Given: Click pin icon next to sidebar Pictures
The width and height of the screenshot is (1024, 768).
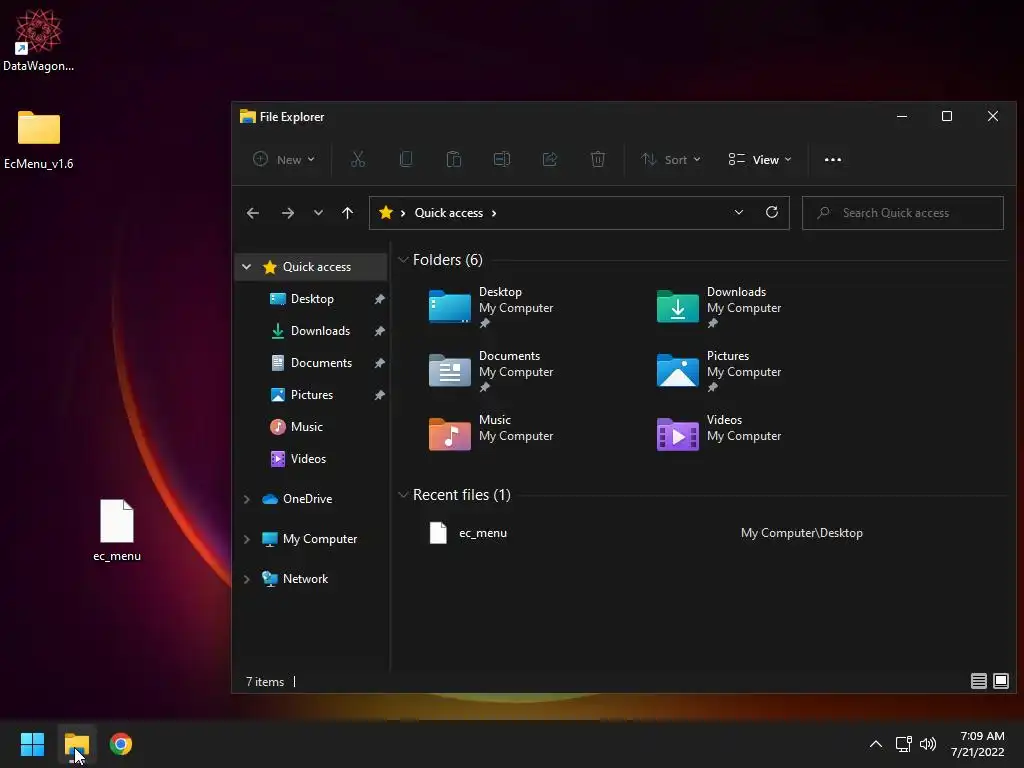Looking at the screenshot, I should pos(379,395).
